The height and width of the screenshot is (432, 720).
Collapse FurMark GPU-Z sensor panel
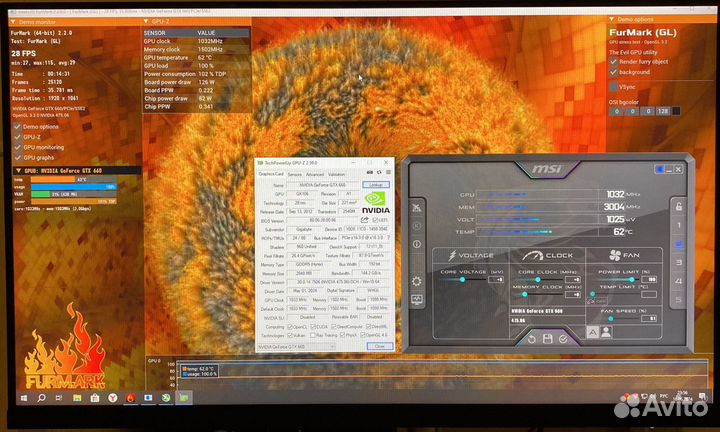[146, 21]
